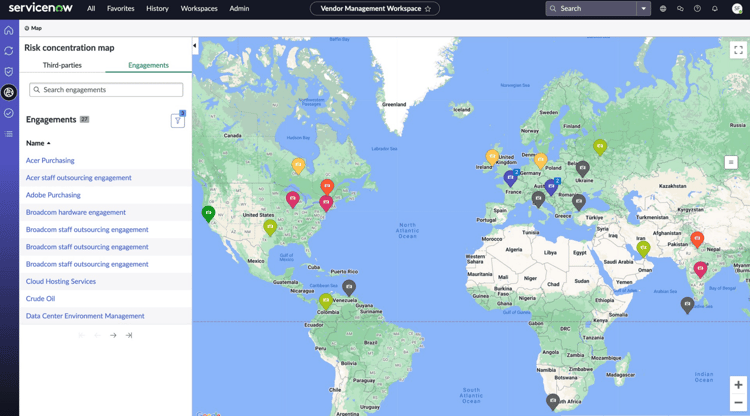This screenshot has height=416, width=750.
Task: Collapse the side panel with arrow
Action: pyautogui.click(x=195, y=46)
